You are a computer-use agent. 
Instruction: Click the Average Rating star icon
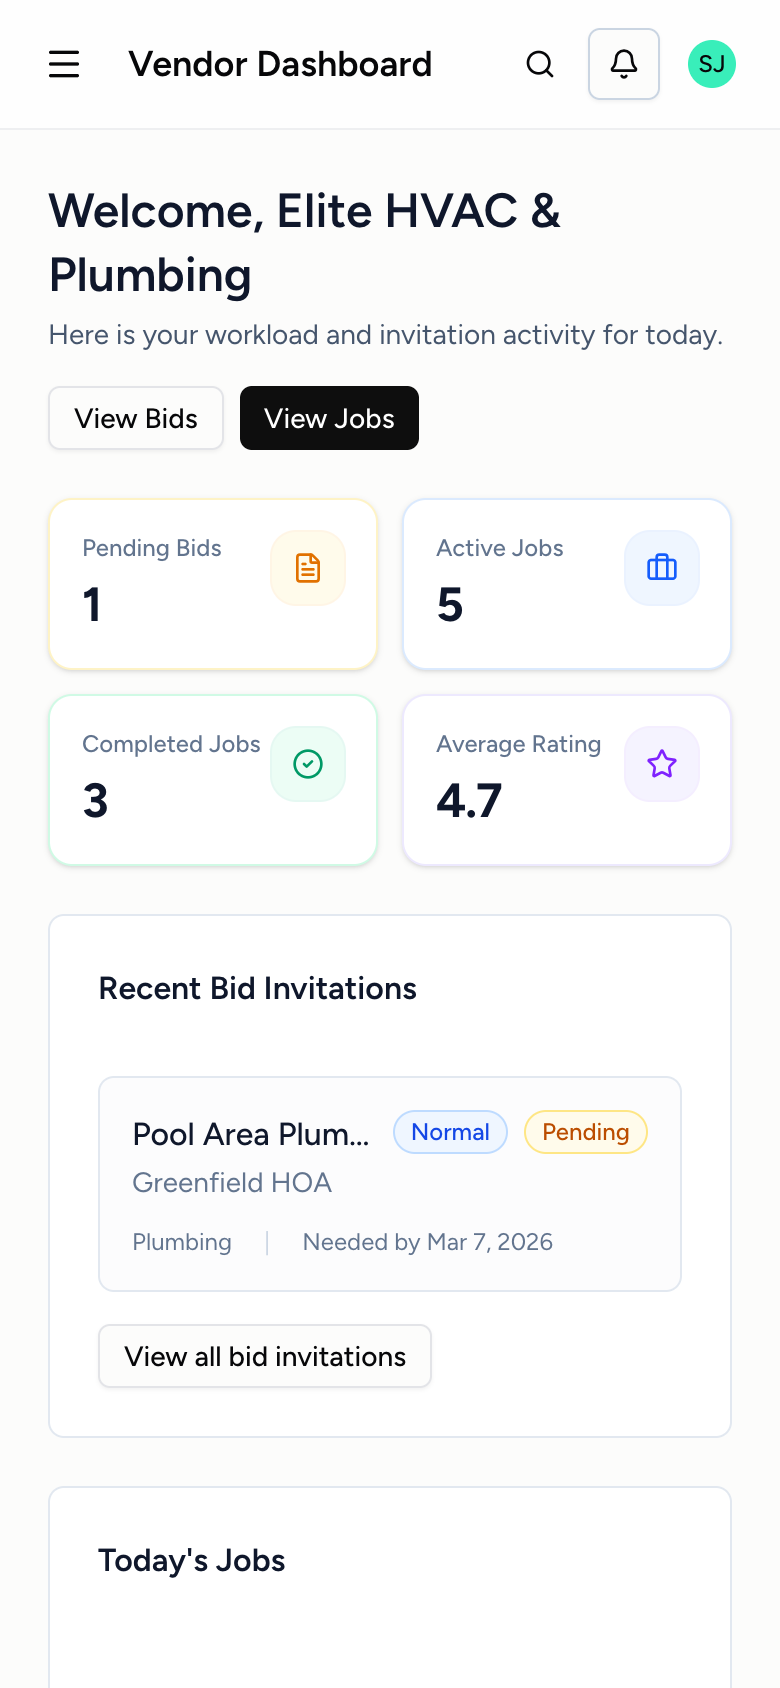[661, 763]
